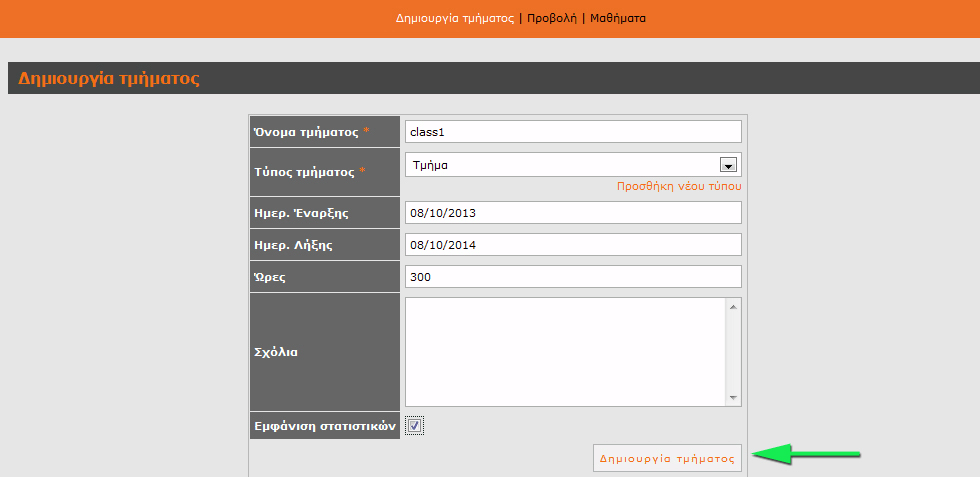Click the Τύπος τμήματος label
This screenshot has height=477, width=980.
[x=304, y=172]
